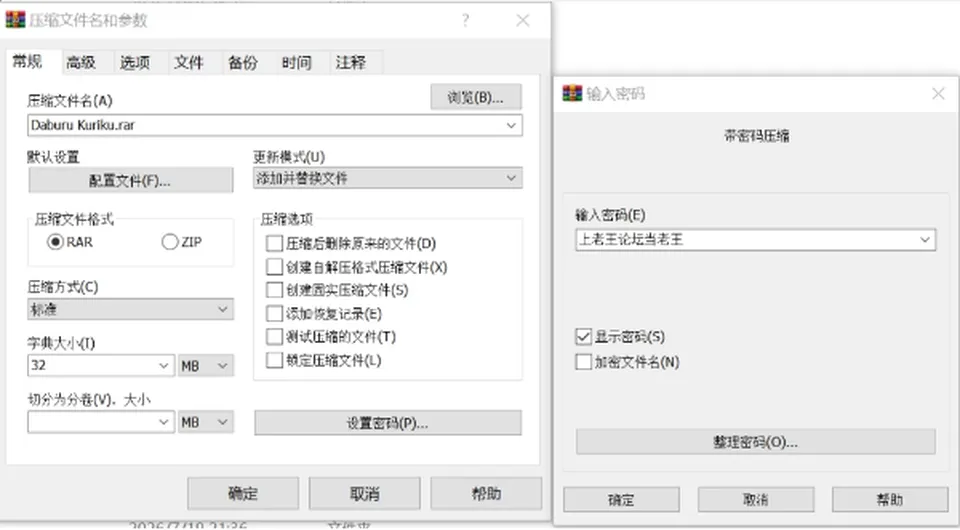Click the 整理密码(O)... button
This screenshot has width=960, height=530.
point(756,441)
